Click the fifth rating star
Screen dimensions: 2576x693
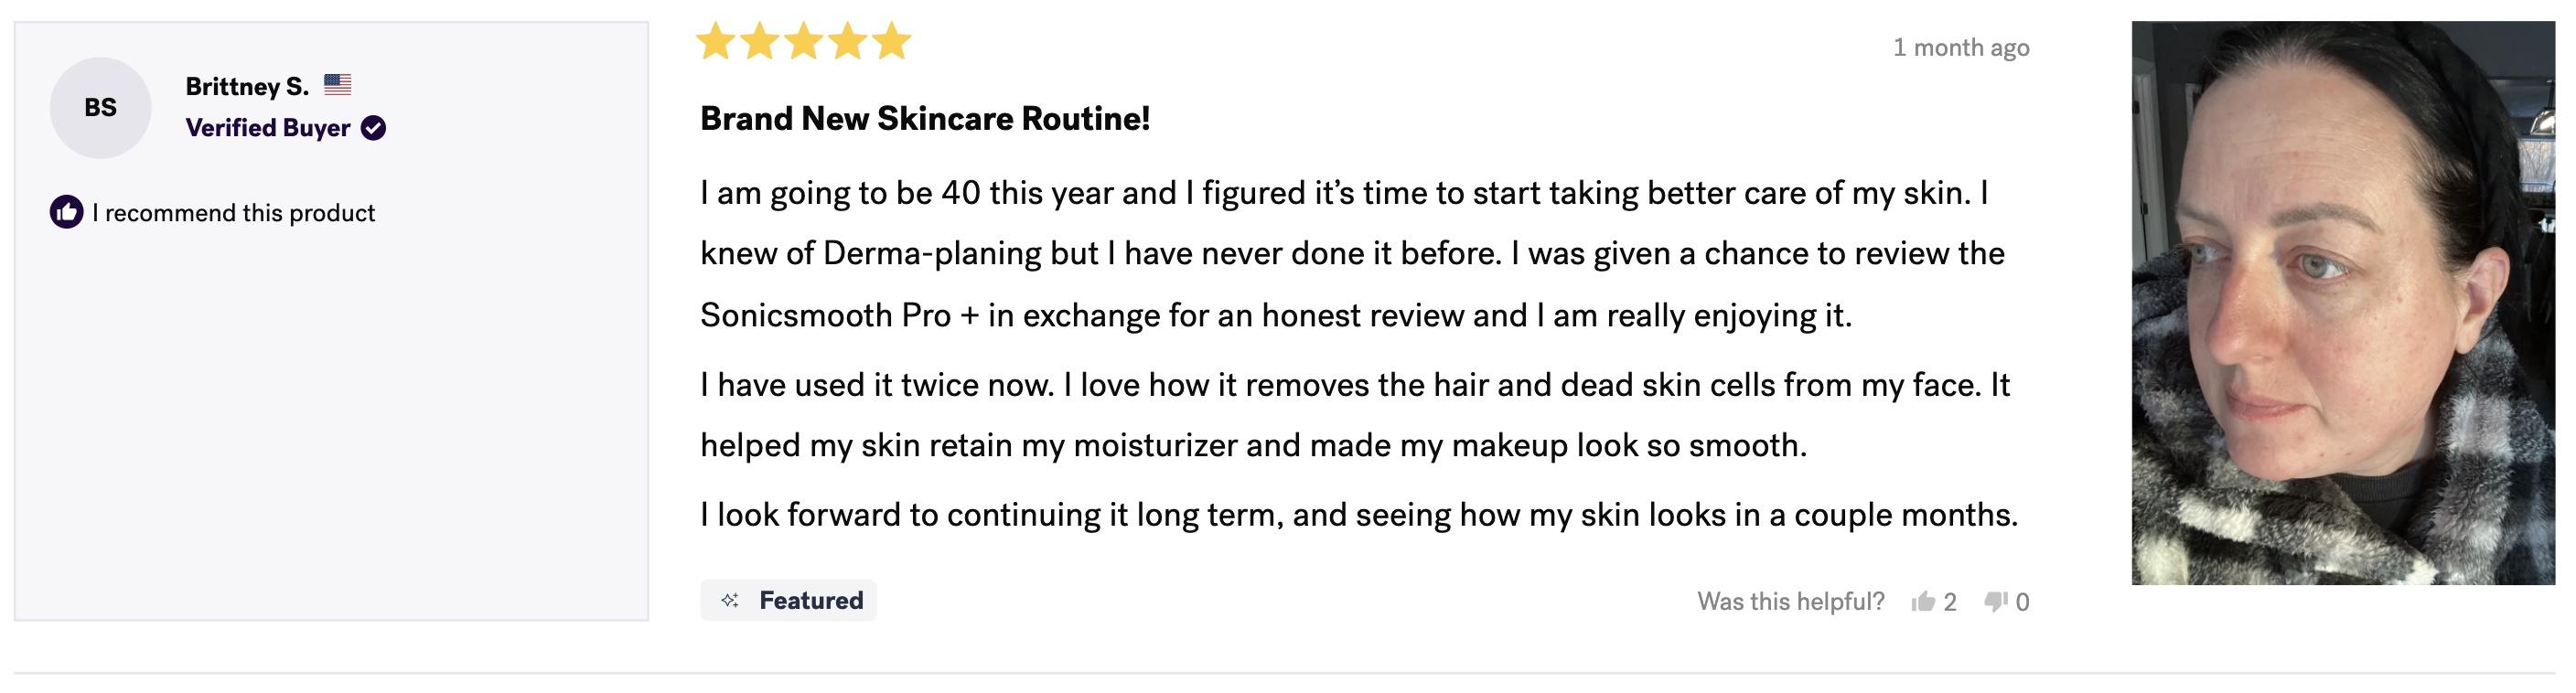(x=891, y=42)
